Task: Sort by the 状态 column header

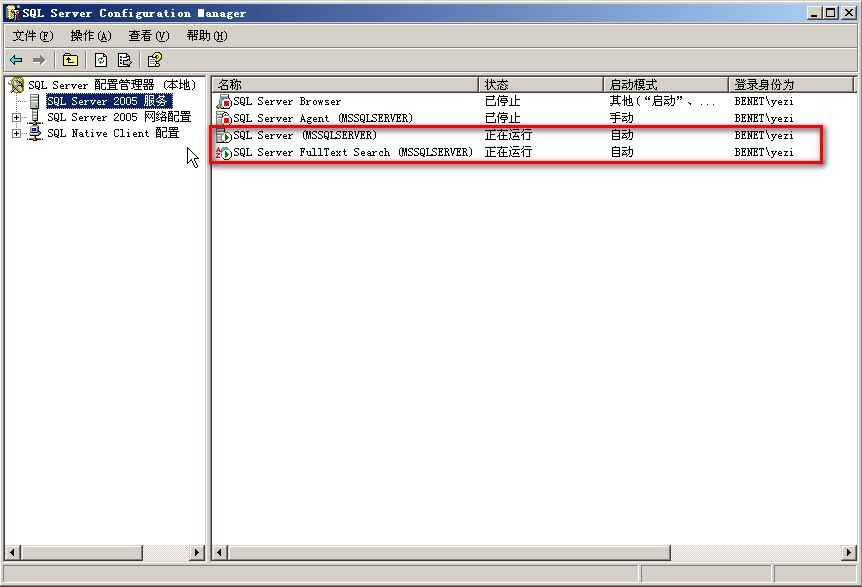Action: click(x=541, y=85)
